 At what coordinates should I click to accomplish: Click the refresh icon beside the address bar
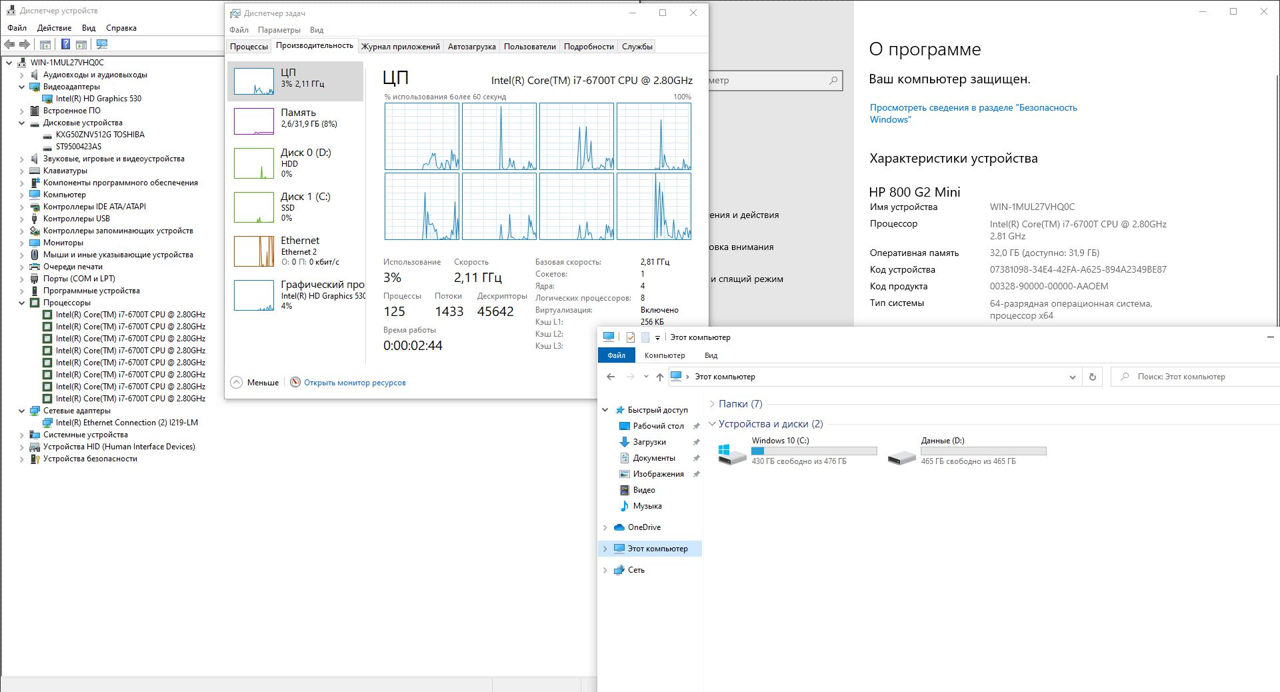click(x=1092, y=377)
